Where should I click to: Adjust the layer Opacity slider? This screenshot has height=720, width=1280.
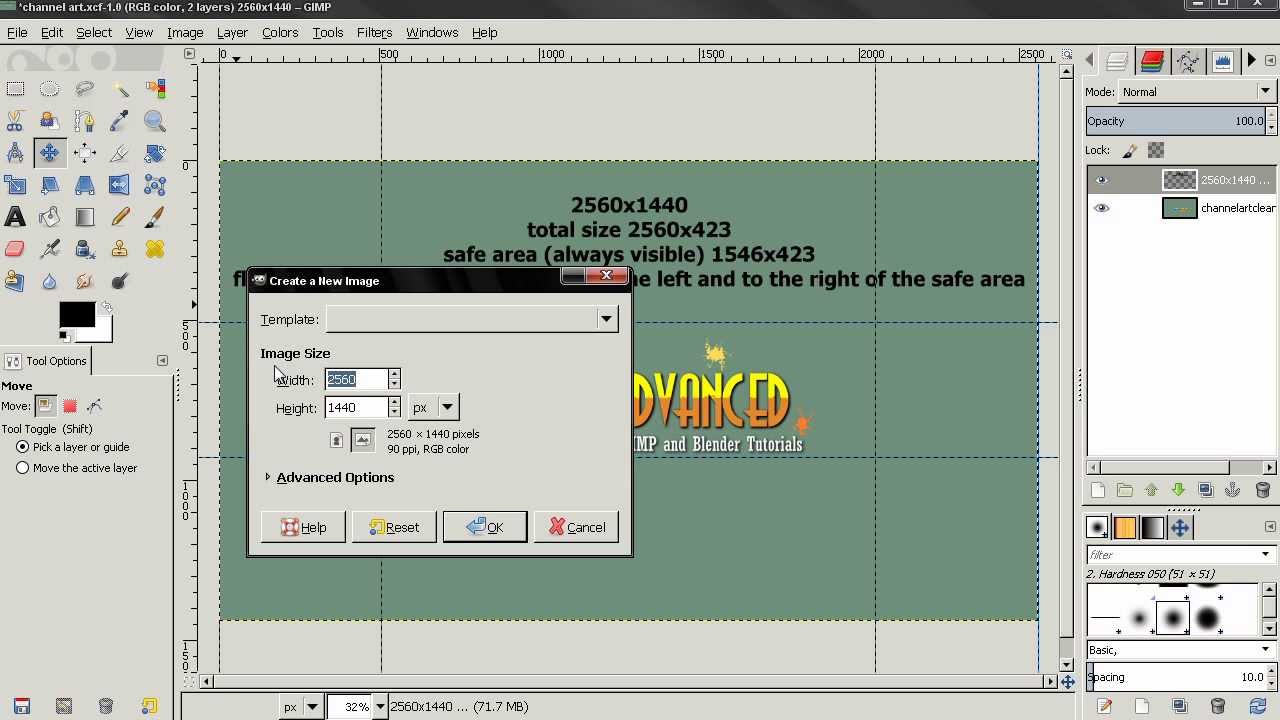[1175, 121]
